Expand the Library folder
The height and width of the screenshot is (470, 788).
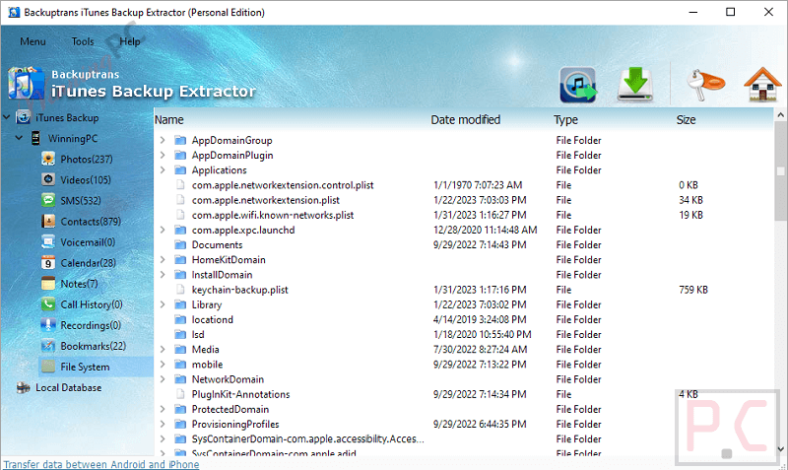(163, 304)
